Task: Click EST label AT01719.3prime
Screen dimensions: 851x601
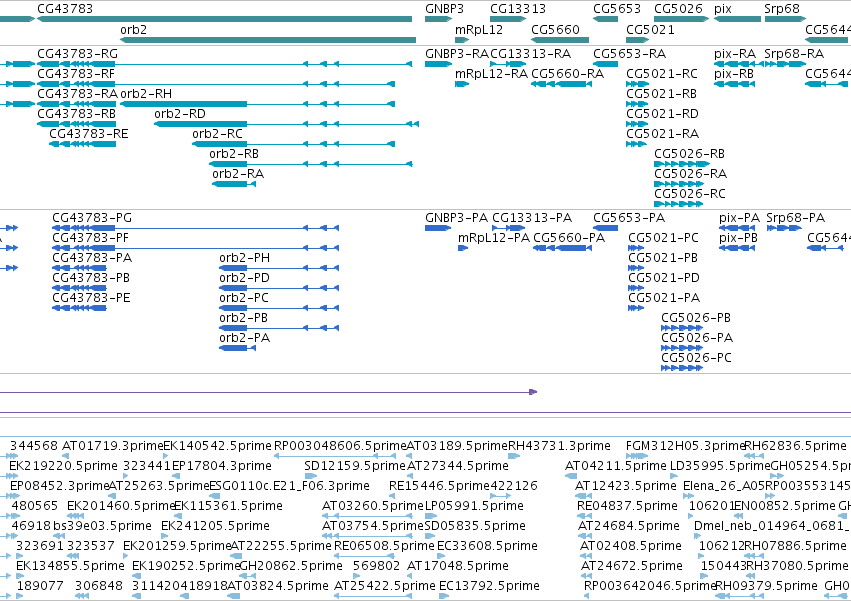Action: coord(112,446)
